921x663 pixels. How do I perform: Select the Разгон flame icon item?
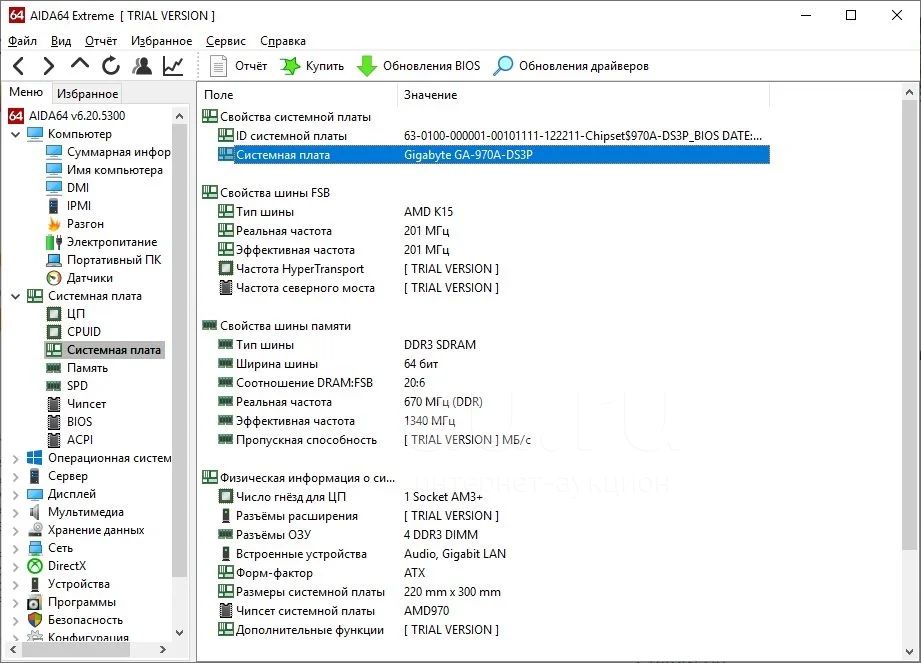click(75, 224)
